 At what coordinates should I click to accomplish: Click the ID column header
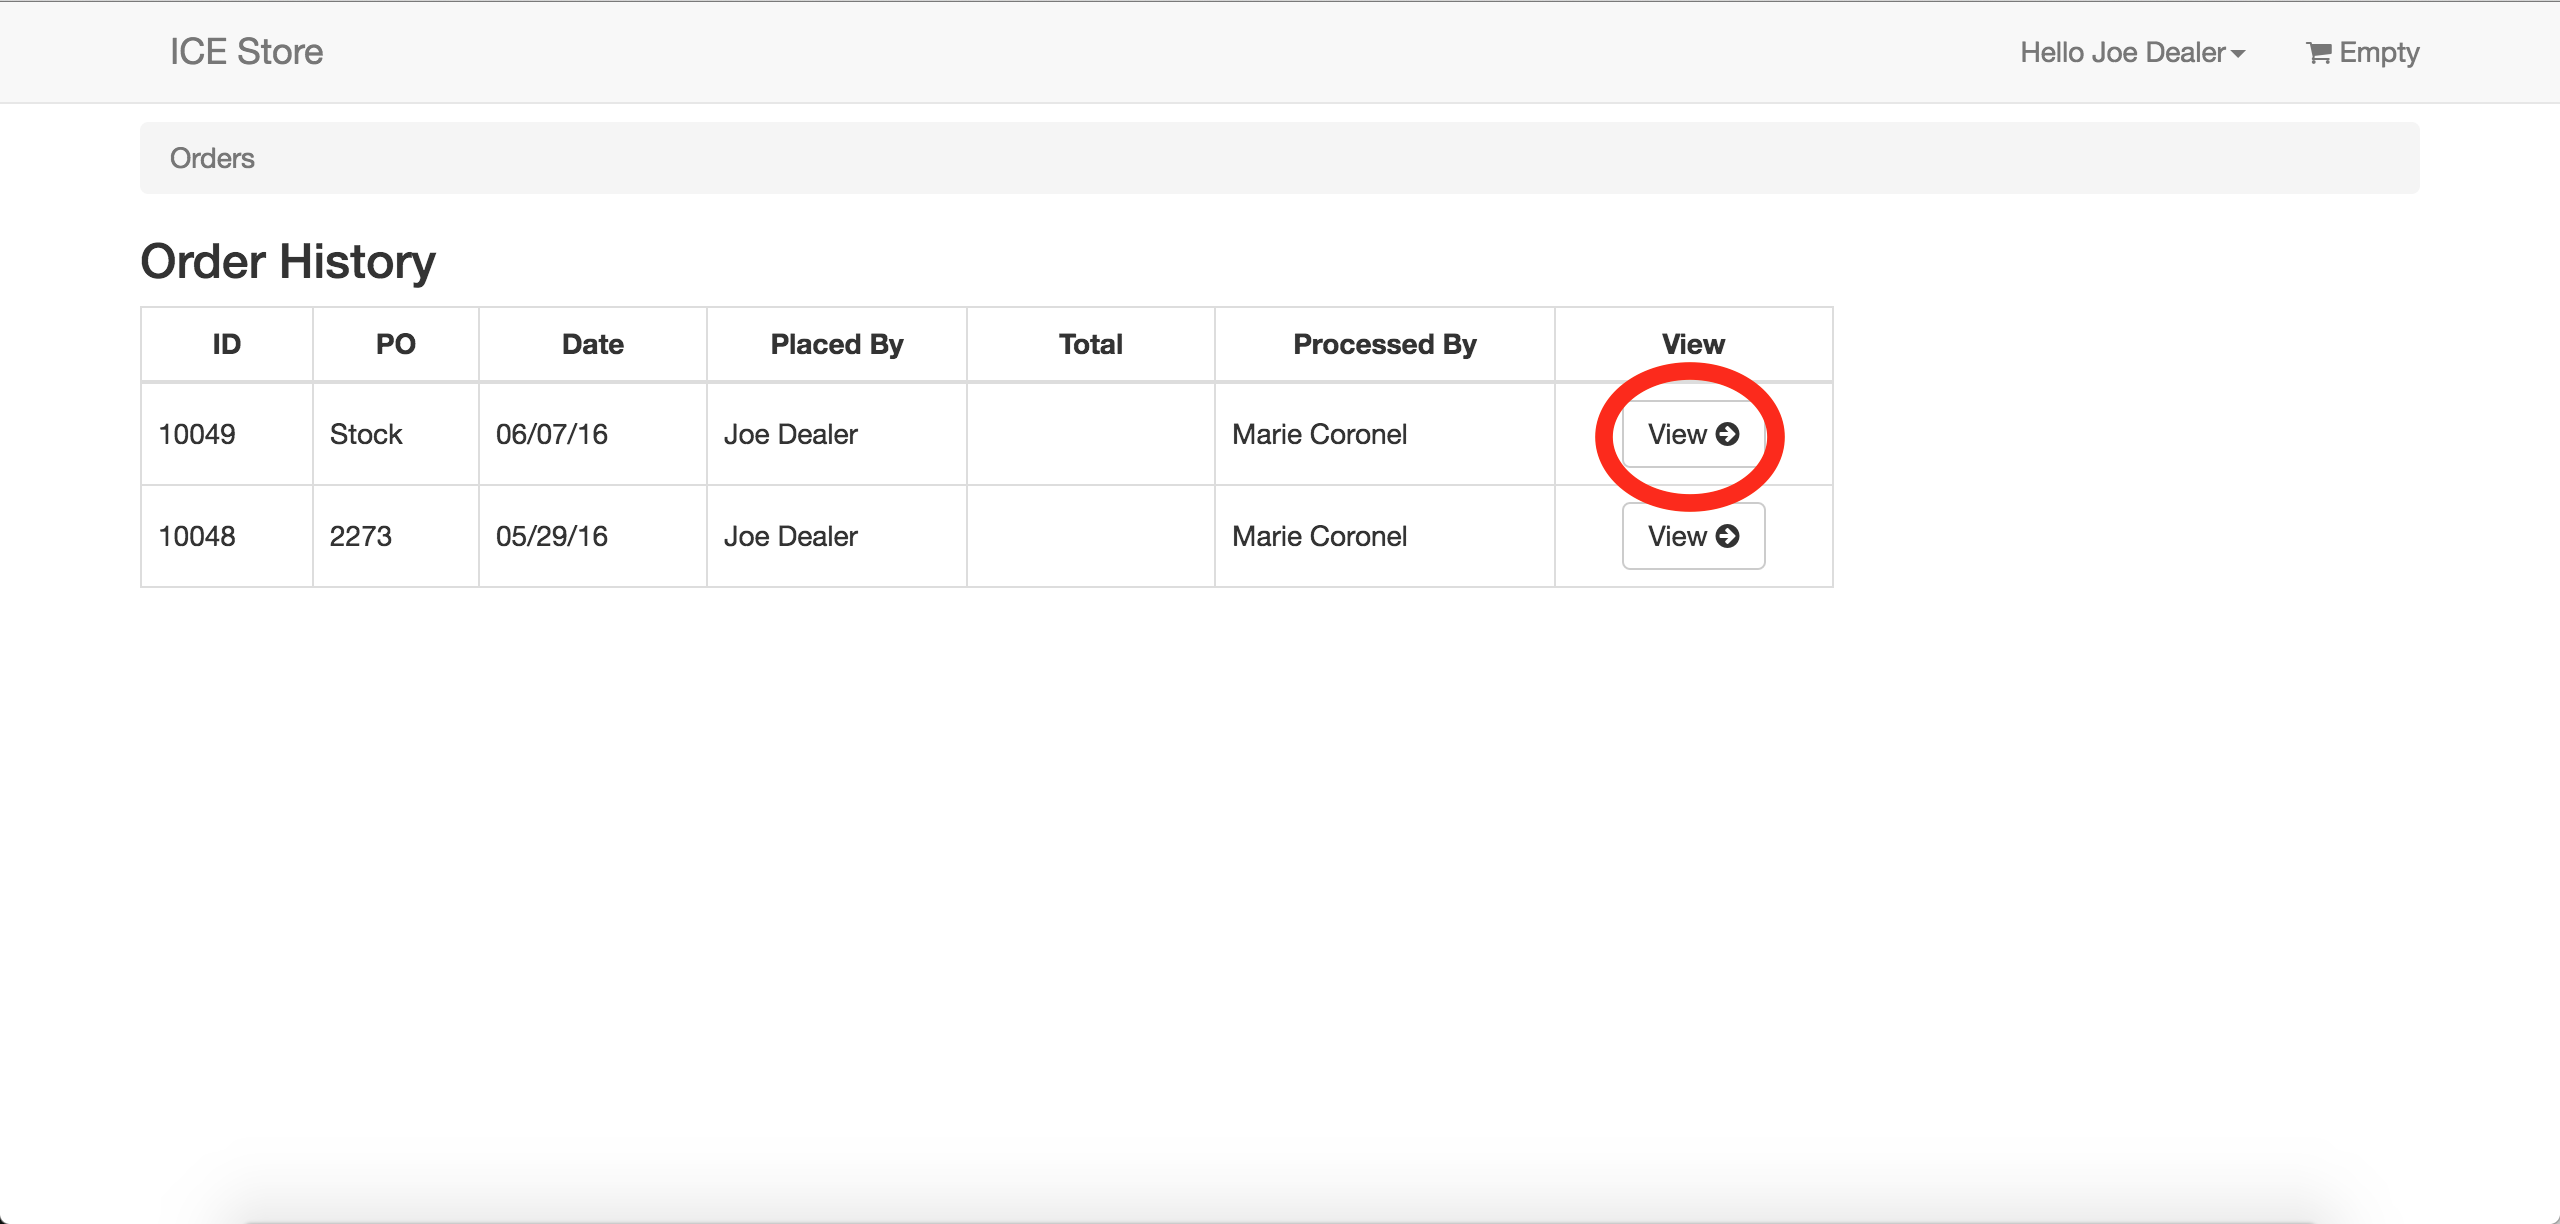tap(226, 344)
